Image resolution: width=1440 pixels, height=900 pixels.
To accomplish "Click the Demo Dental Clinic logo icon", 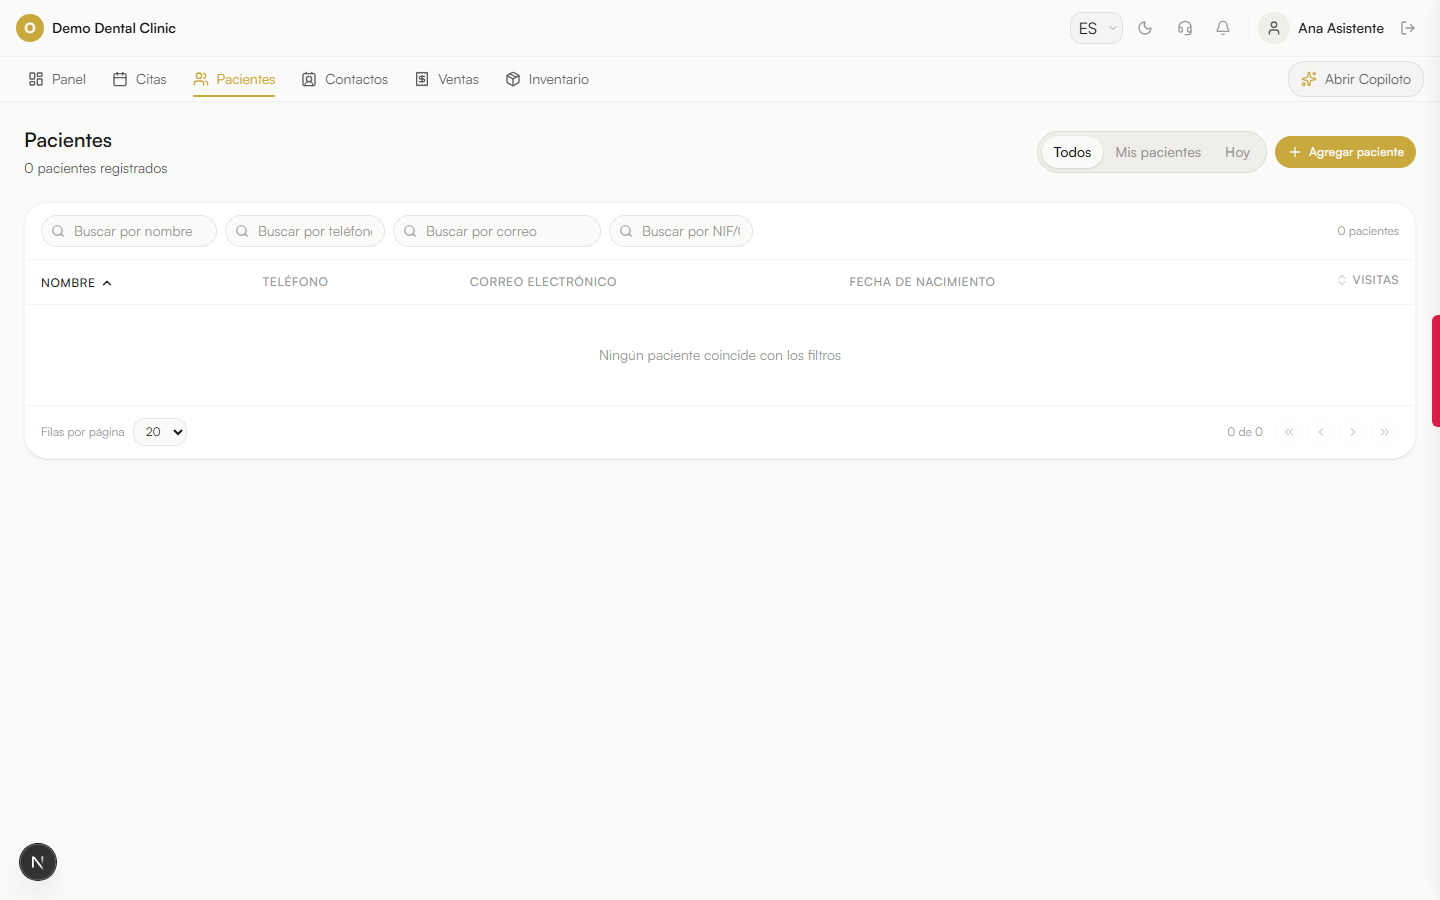I will [30, 28].
